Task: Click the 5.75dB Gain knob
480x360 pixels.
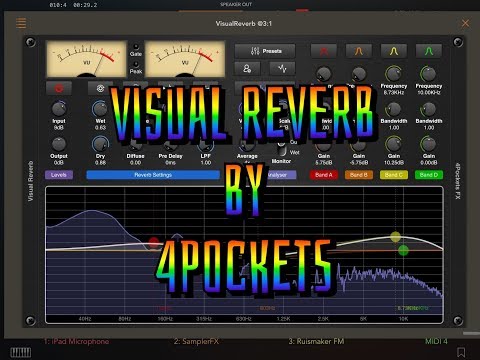Action: (x=324, y=145)
